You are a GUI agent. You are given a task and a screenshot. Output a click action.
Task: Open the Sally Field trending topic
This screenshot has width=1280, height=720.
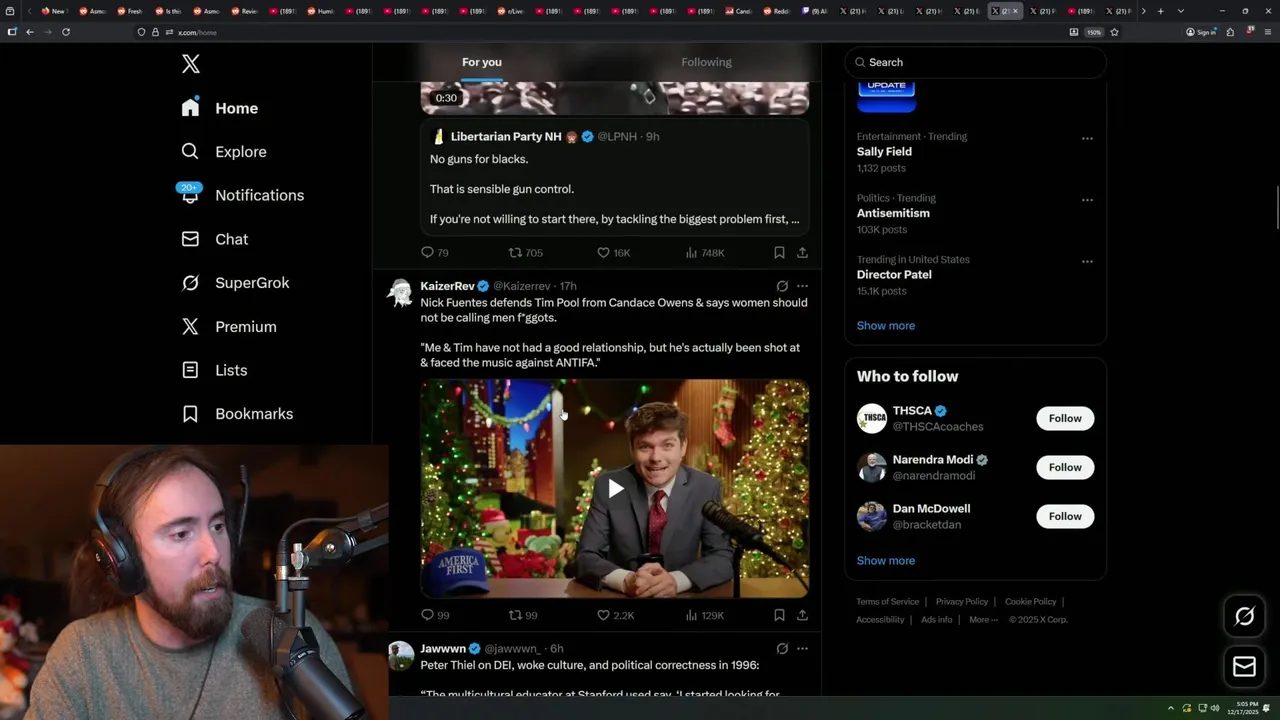point(884,152)
